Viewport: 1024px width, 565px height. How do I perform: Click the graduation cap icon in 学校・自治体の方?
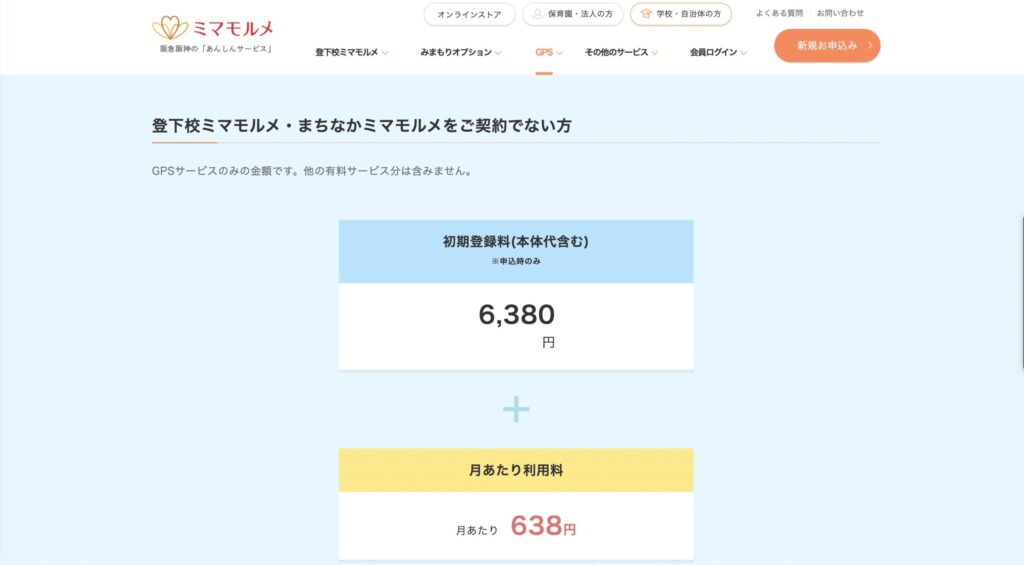tap(646, 14)
